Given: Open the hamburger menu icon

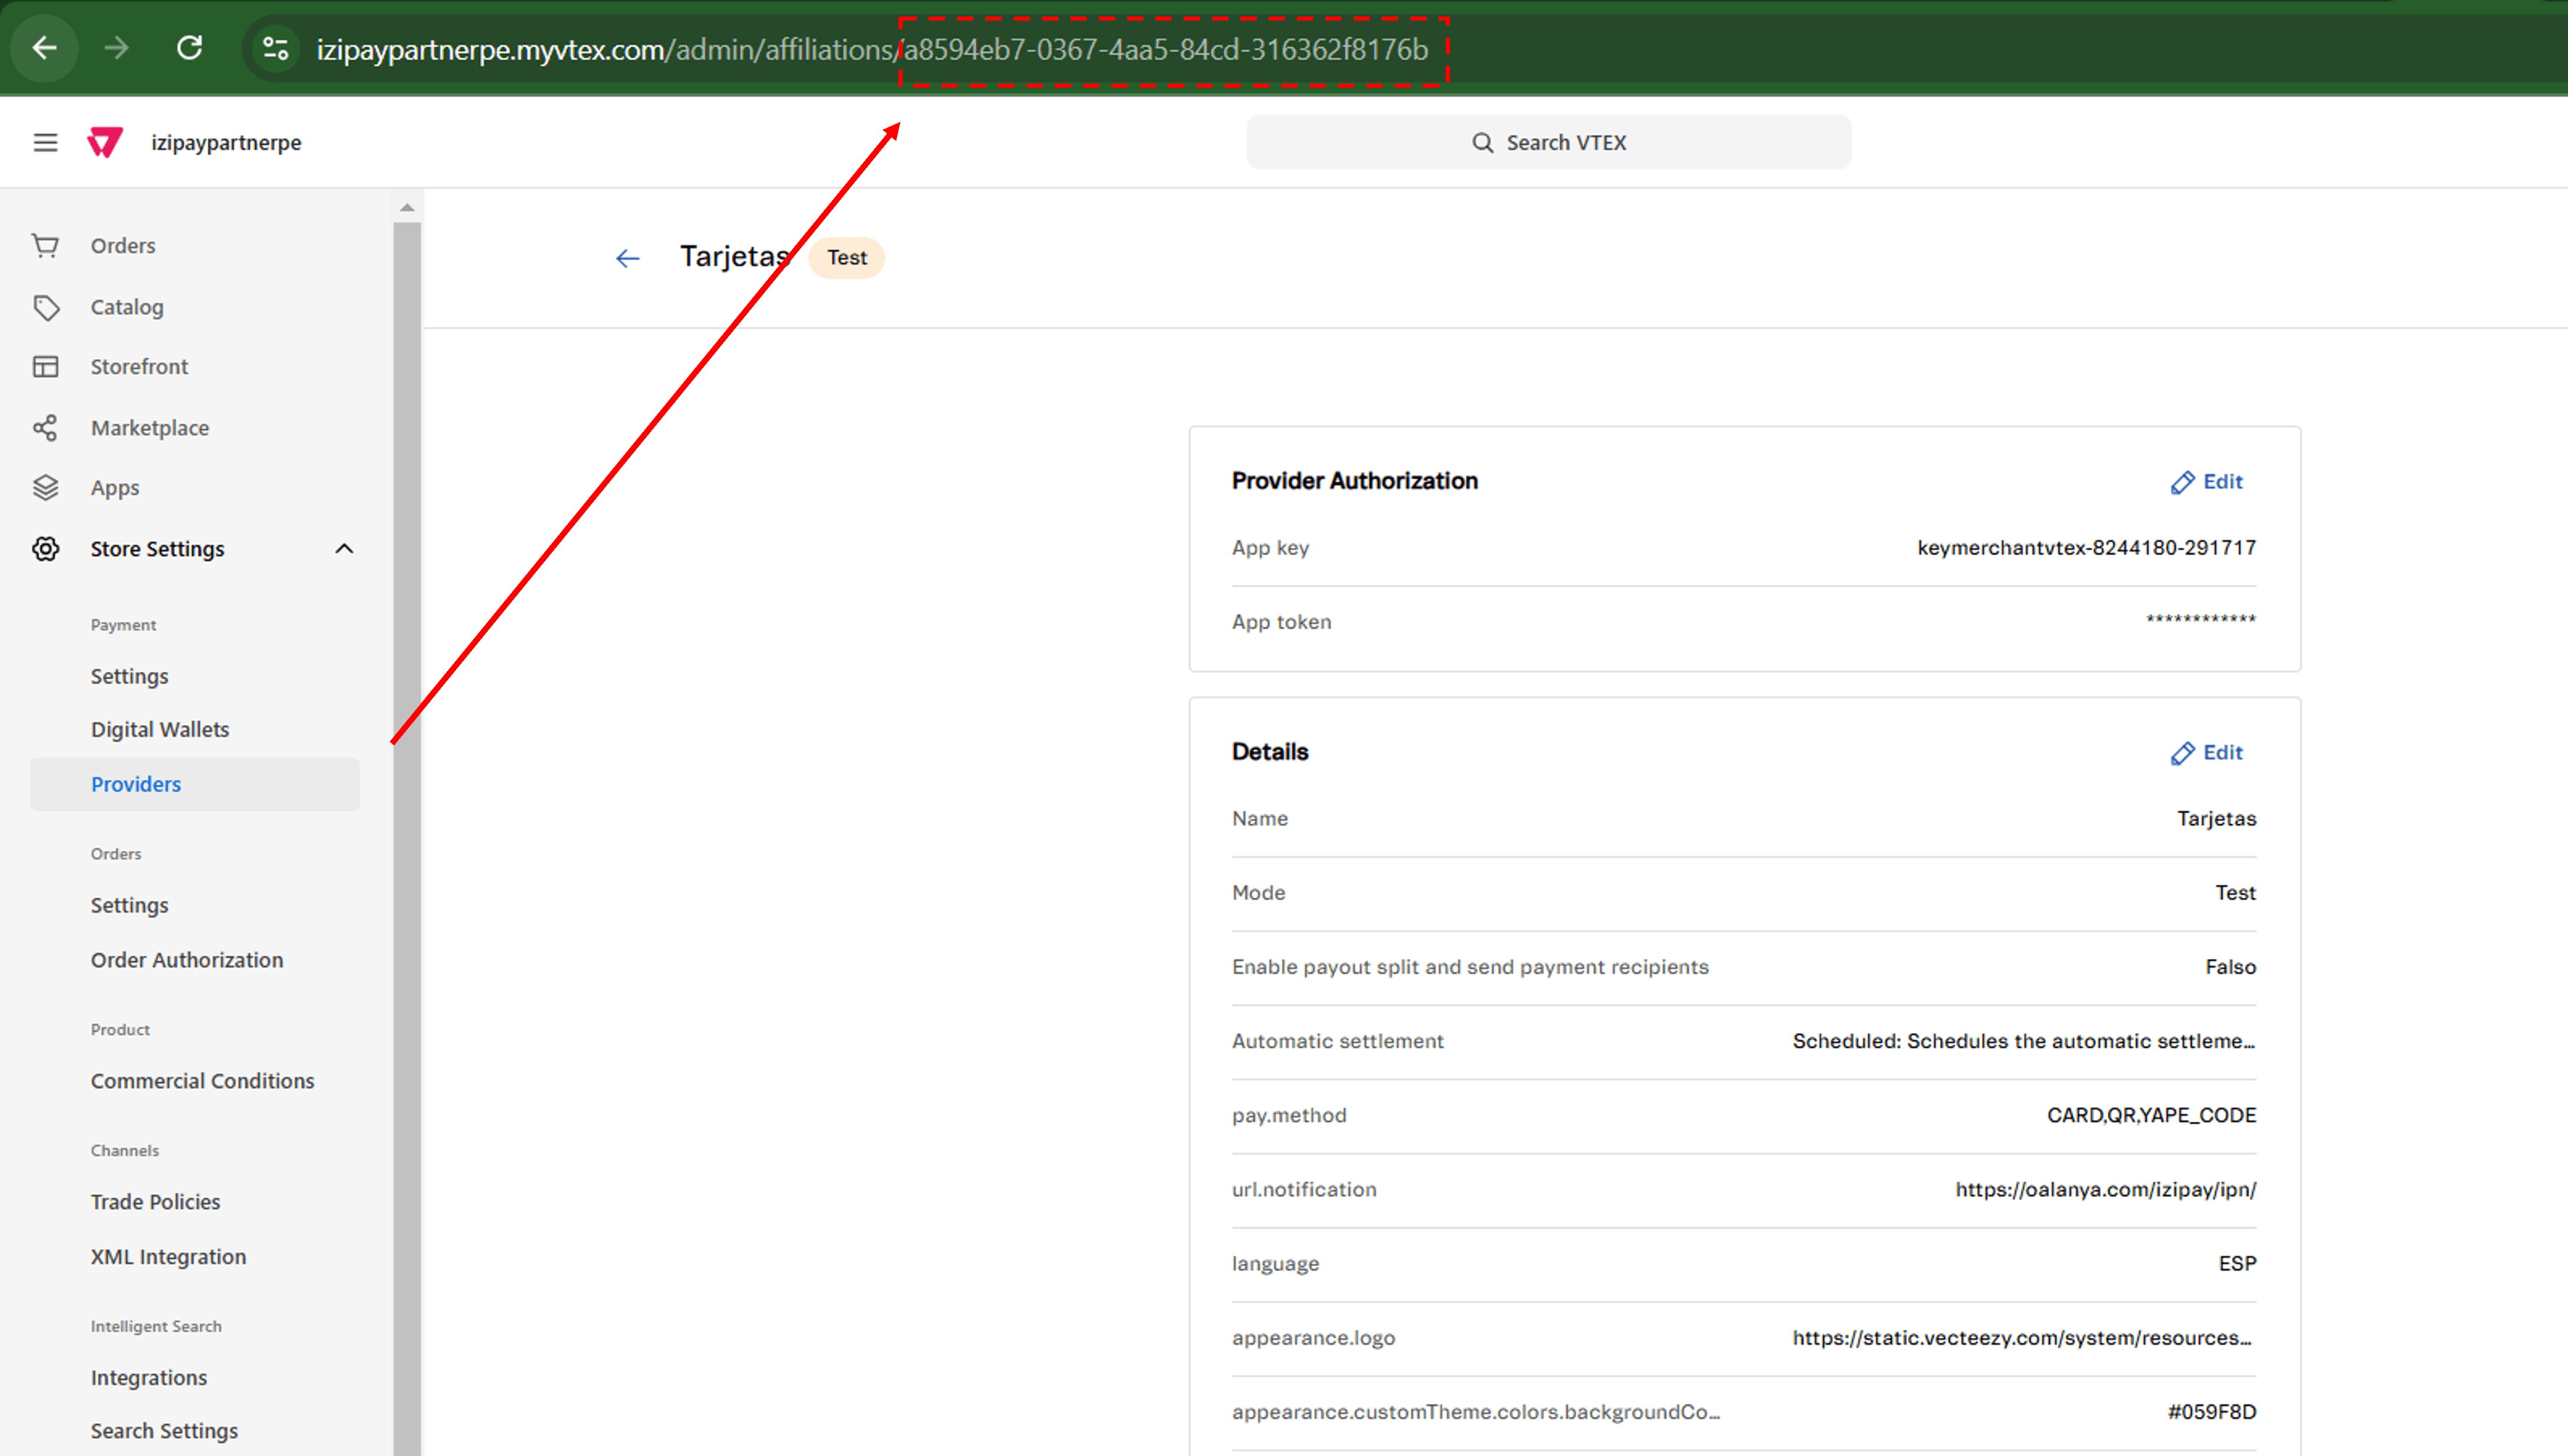Looking at the screenshot, I should coord(45,142).
